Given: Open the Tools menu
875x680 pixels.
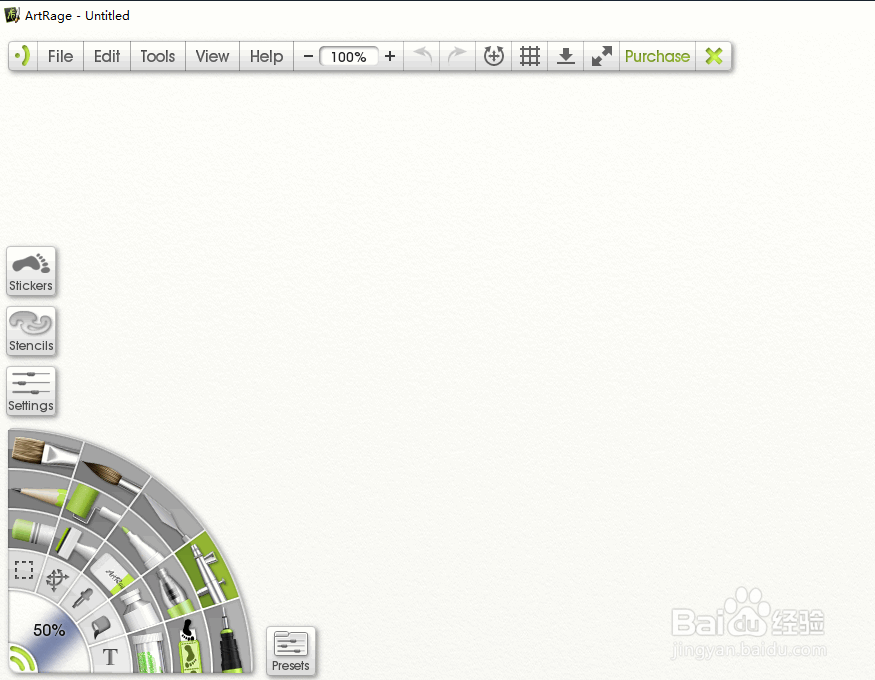Looking at the screenshot, I should [158, 56].
